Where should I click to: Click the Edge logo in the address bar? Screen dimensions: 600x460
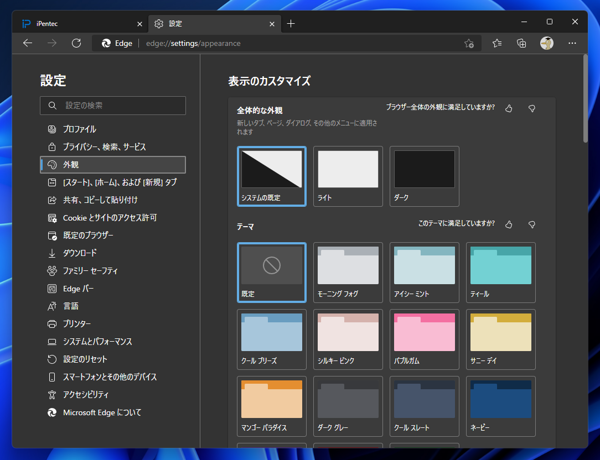coord(106,43)
